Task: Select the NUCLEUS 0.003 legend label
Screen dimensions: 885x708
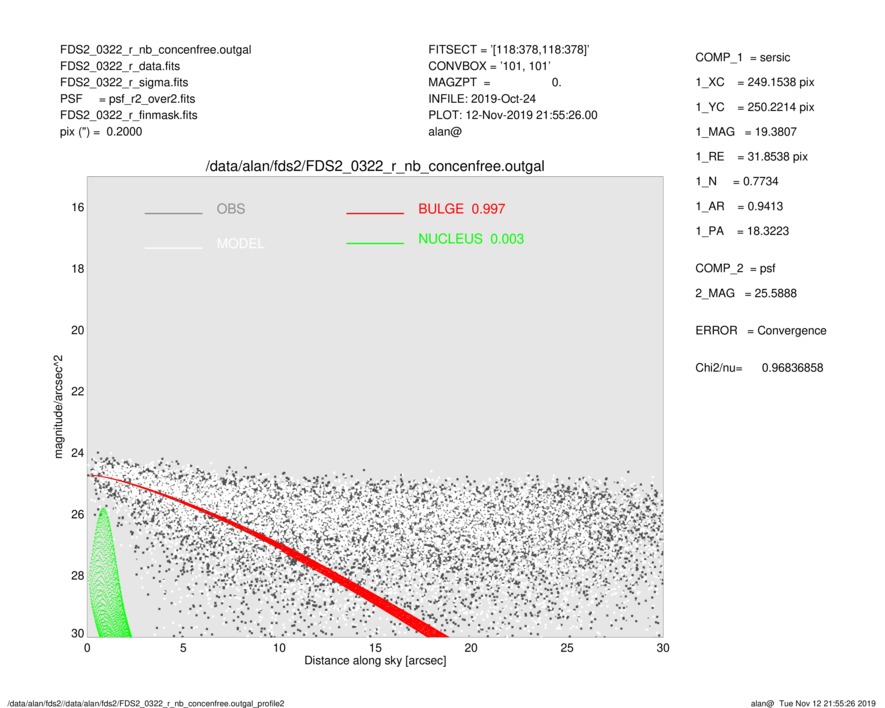Action: (x=470, y=239)
